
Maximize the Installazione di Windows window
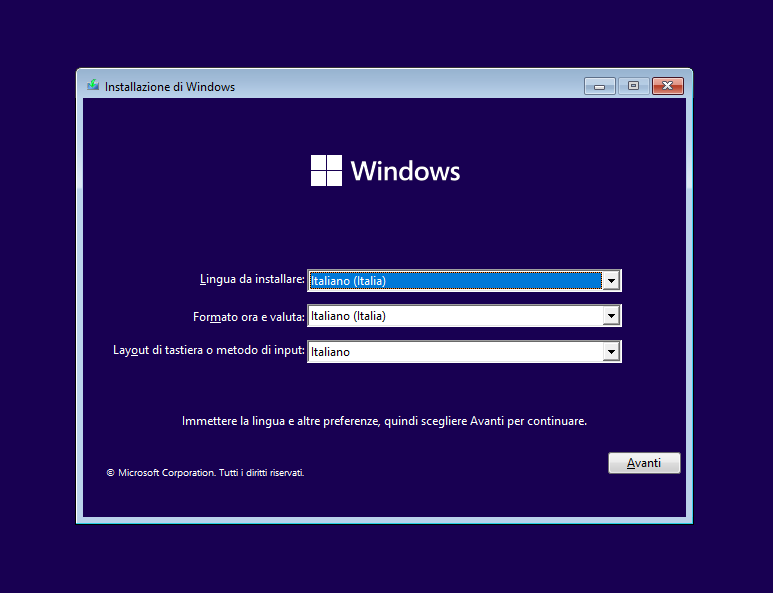(x=633, y=86)
